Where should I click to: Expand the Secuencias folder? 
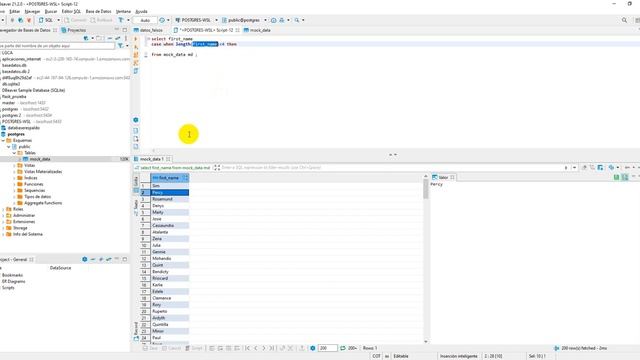pos(14,190)
